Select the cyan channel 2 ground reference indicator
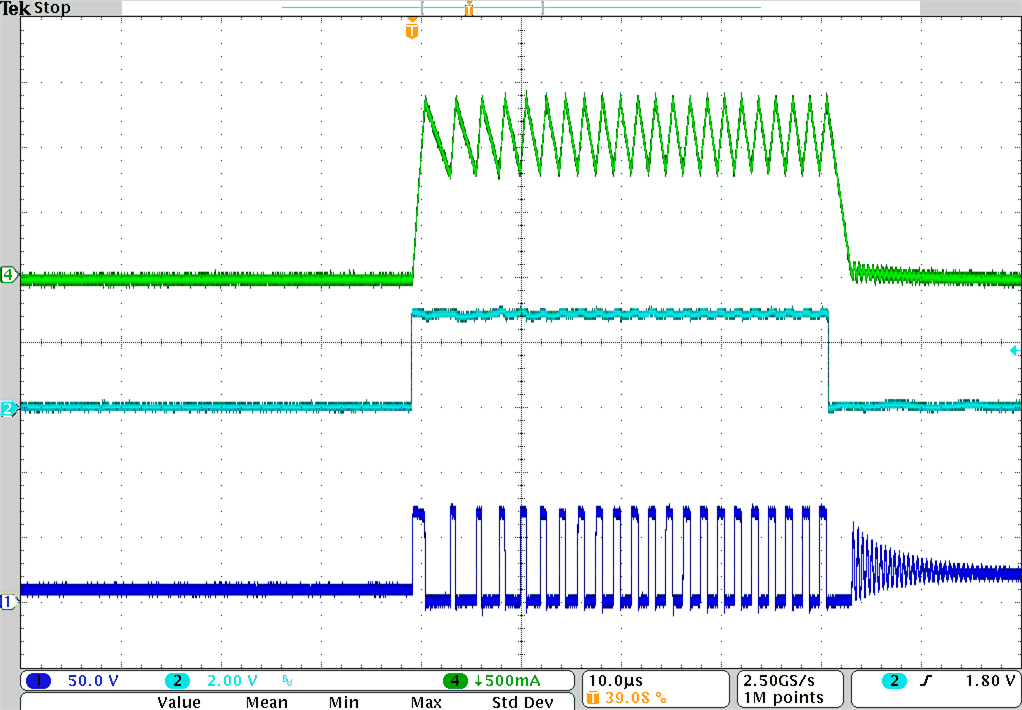This screenshot has height=710, width=1022. pyautogui.click(x=7, y=408)
